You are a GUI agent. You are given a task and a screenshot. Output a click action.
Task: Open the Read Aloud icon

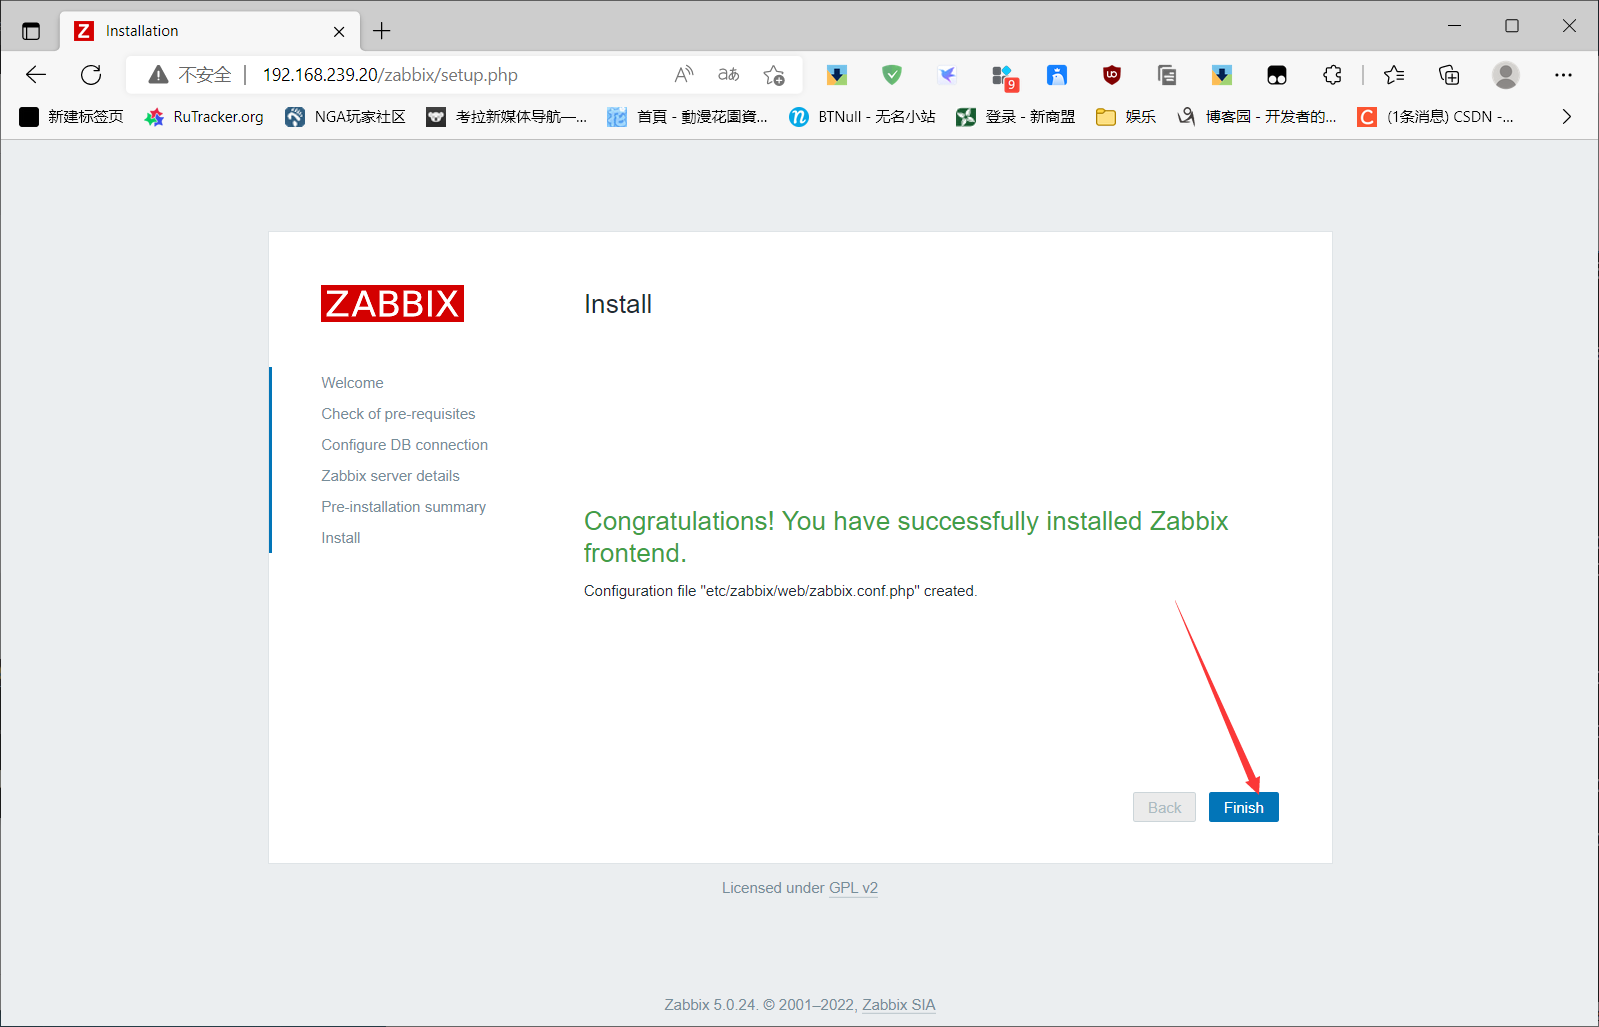[x=684, y=75]
